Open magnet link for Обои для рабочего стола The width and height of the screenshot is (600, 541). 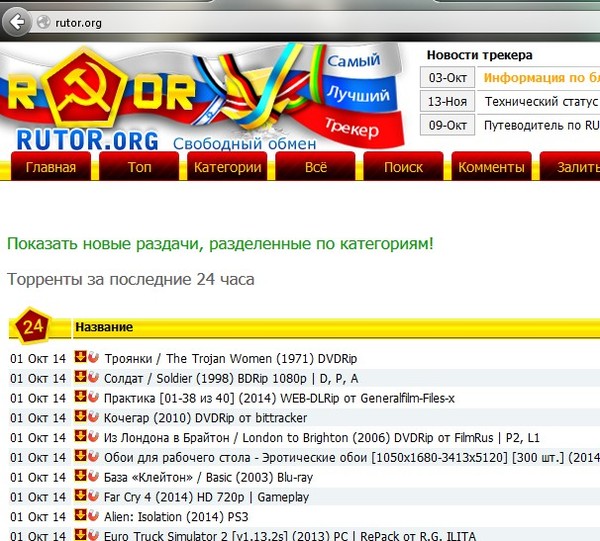click(93, 456)
